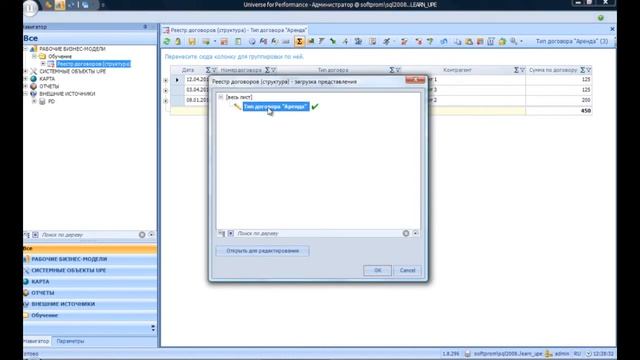Click the КАРТА globe icon in the tree
The width and height of the screenshot is (640, 360).
click(34, 79)
